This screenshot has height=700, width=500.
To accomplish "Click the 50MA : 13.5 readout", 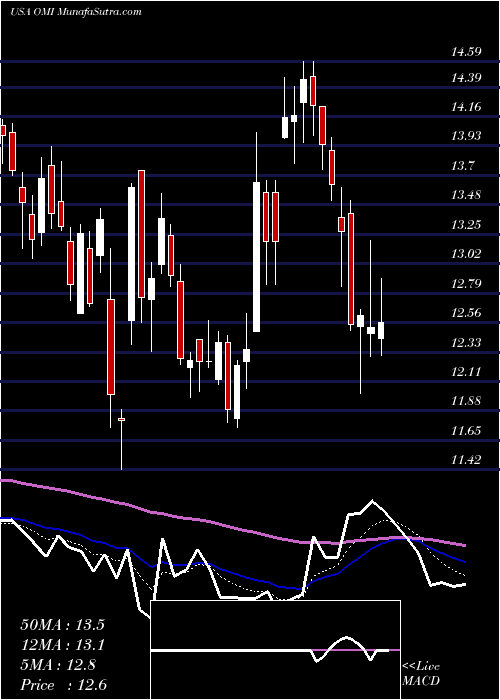I will [x=62, y=625].
